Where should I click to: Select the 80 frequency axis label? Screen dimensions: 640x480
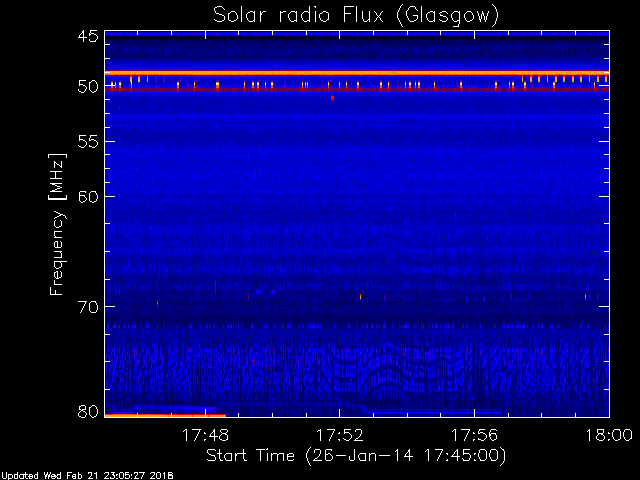88,411
